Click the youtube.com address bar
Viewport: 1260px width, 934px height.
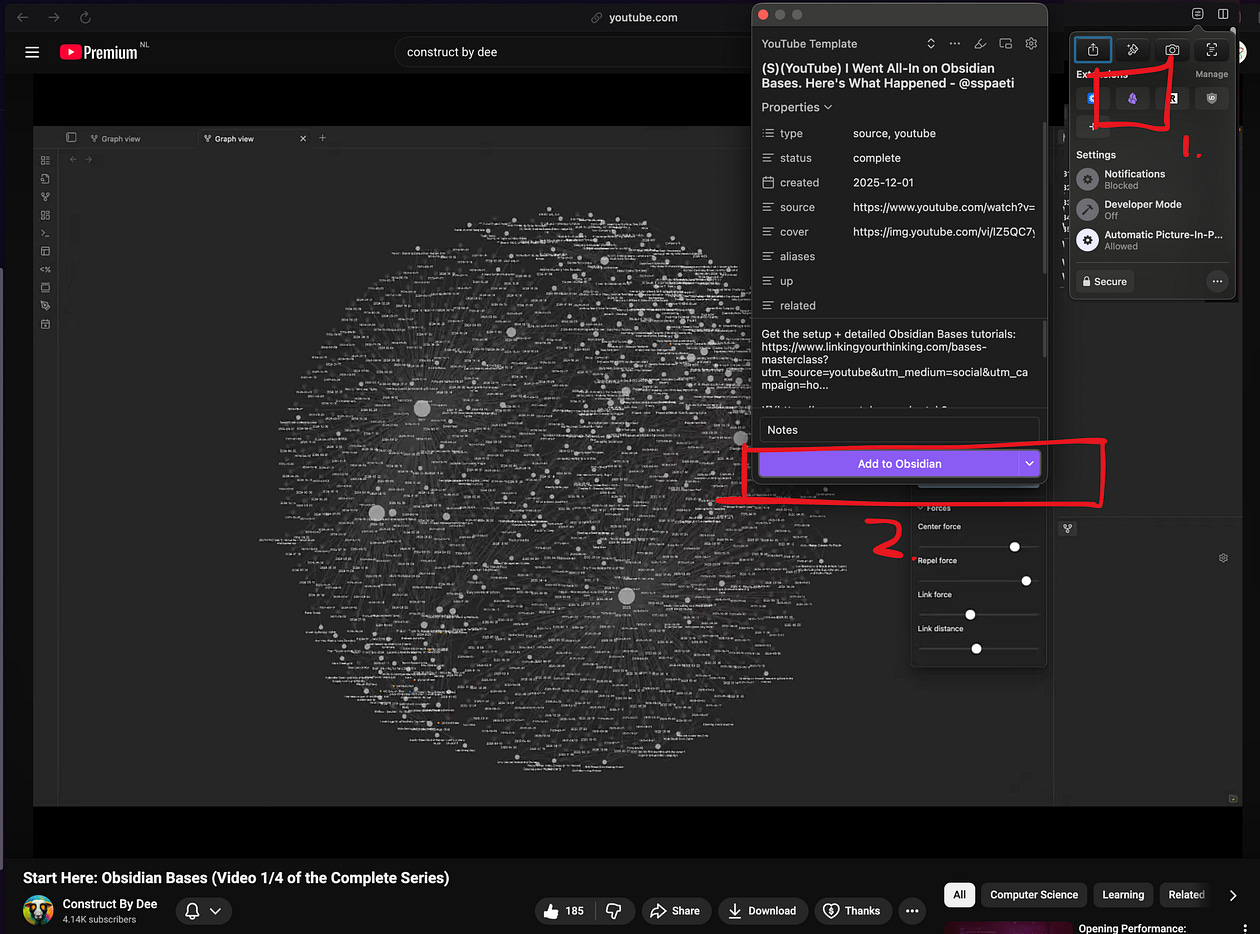634,17
